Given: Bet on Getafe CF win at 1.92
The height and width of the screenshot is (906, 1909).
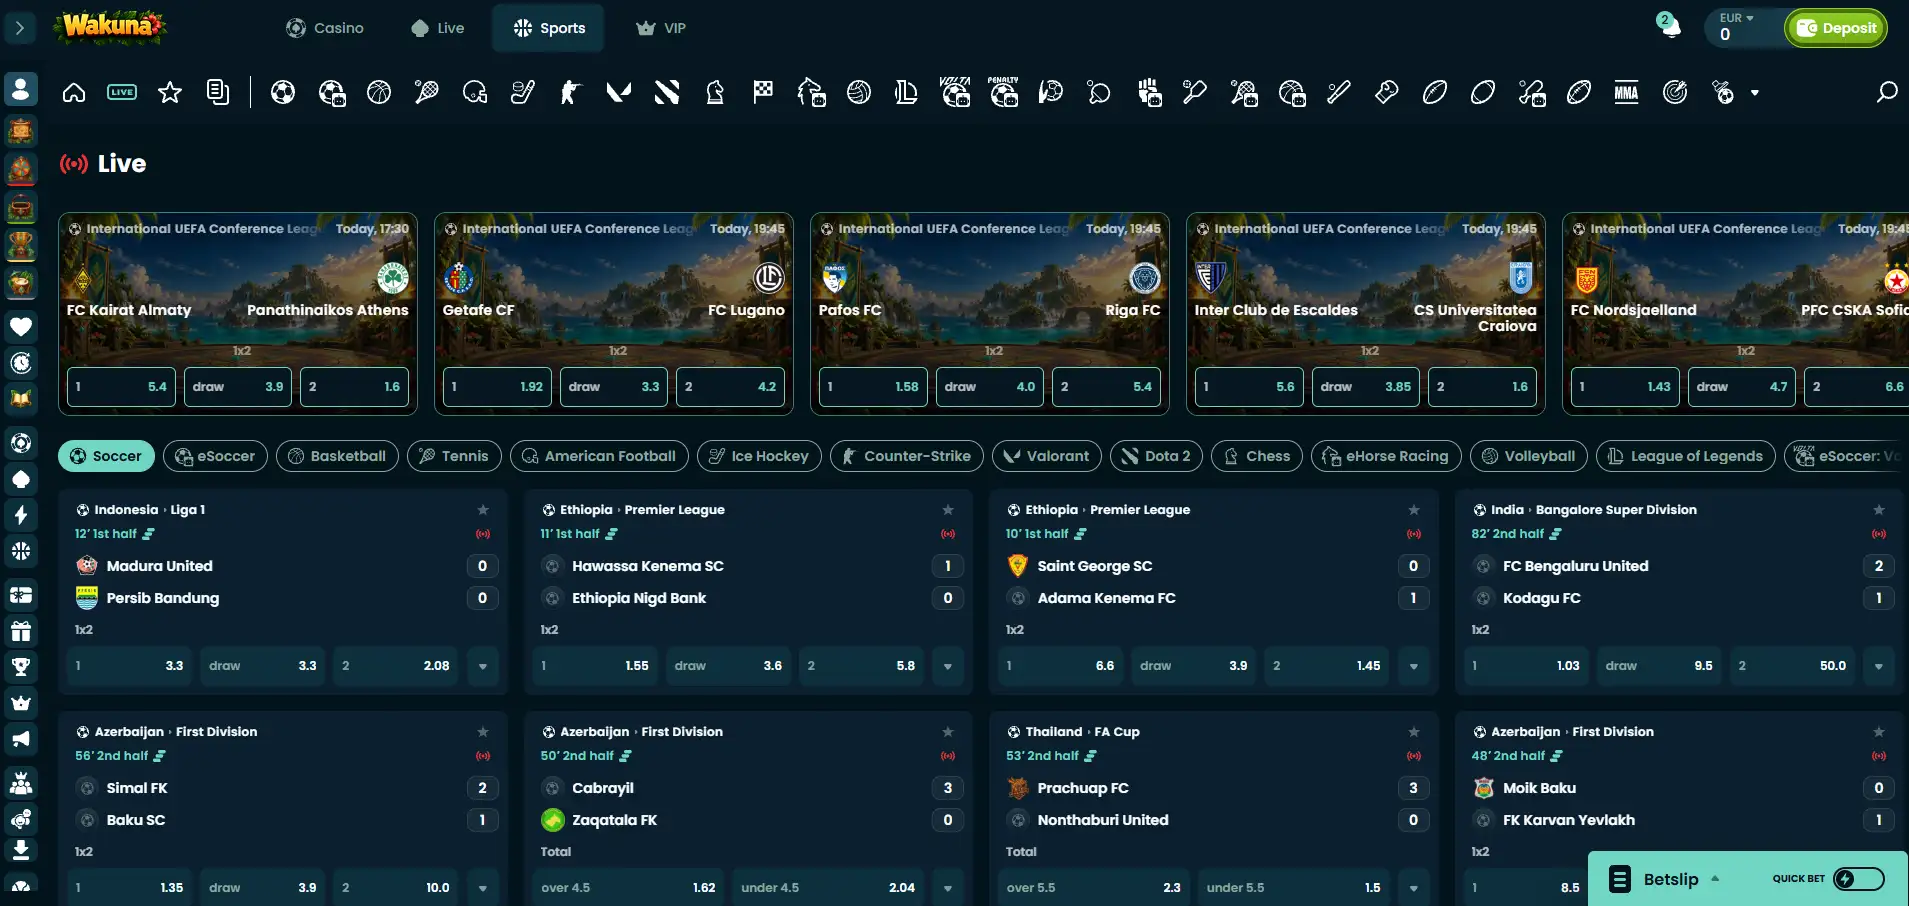Looking at the screenshot, I should point(497,387).
